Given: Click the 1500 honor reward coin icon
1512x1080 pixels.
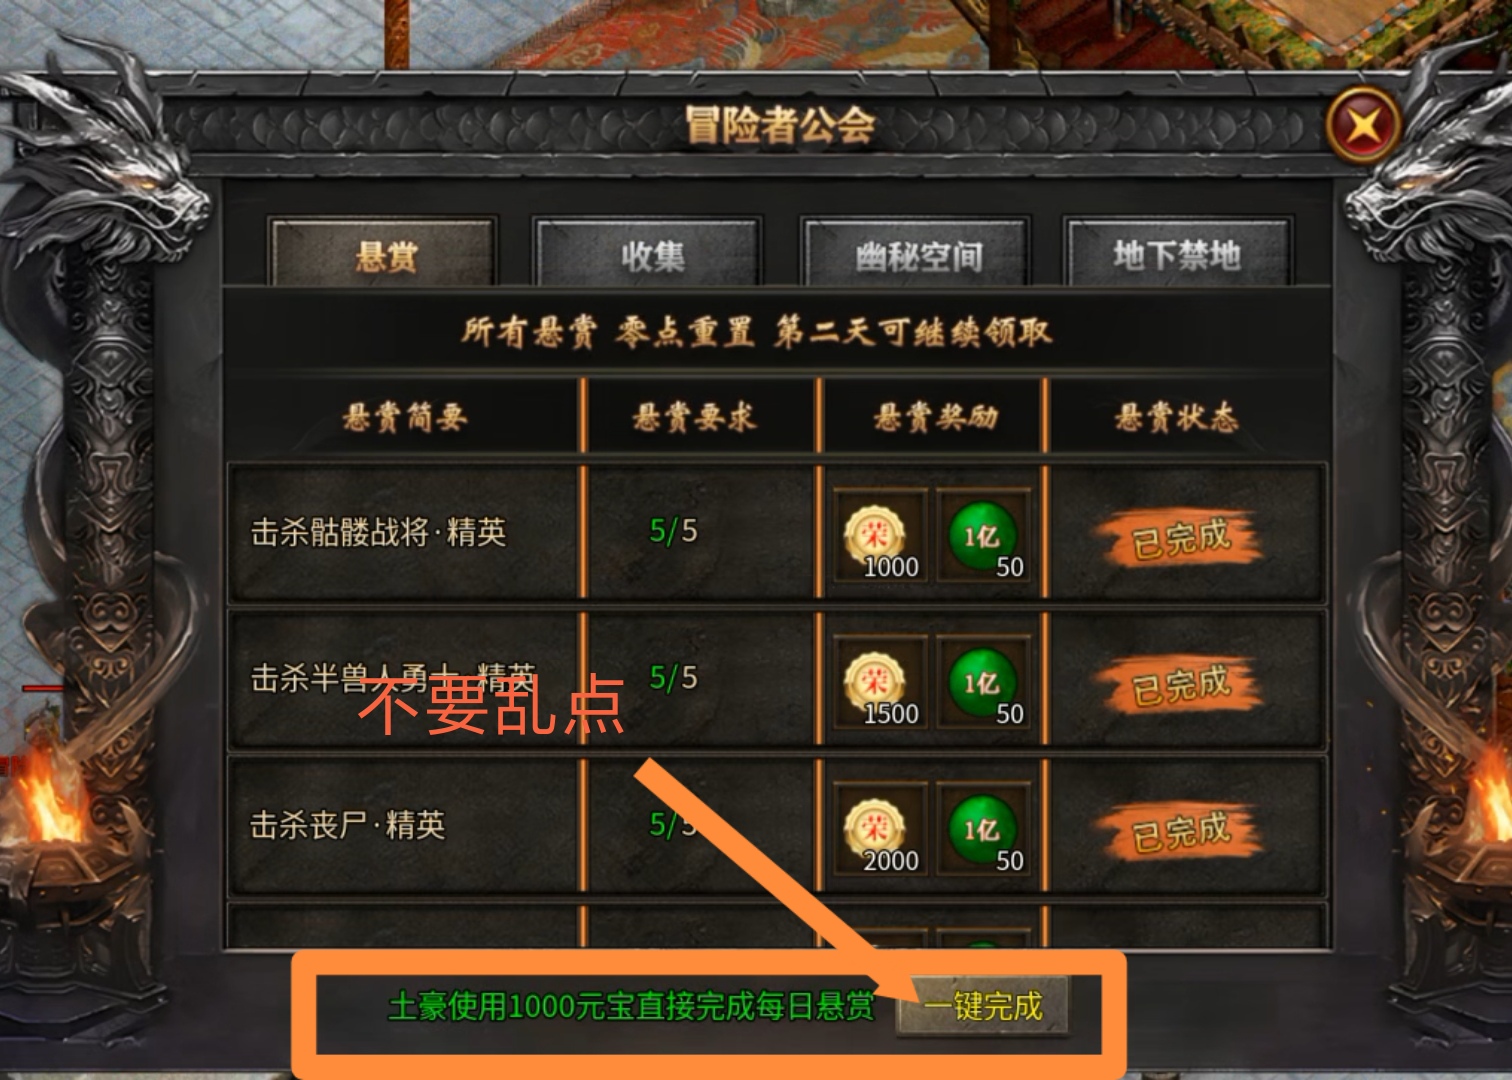Looking at the screenshot, I should (876, 683).
